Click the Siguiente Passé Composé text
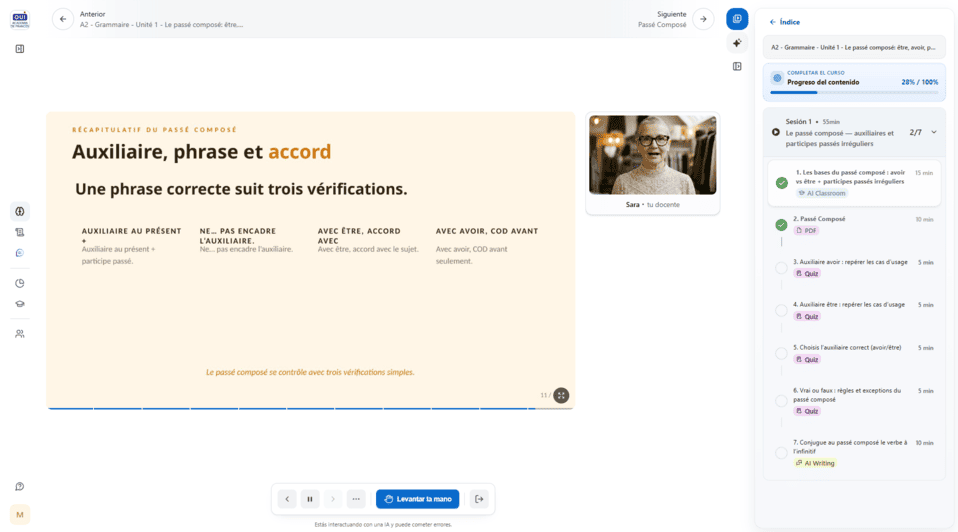The height and width of the screenshot is (532, 958). tap(662, 24)
